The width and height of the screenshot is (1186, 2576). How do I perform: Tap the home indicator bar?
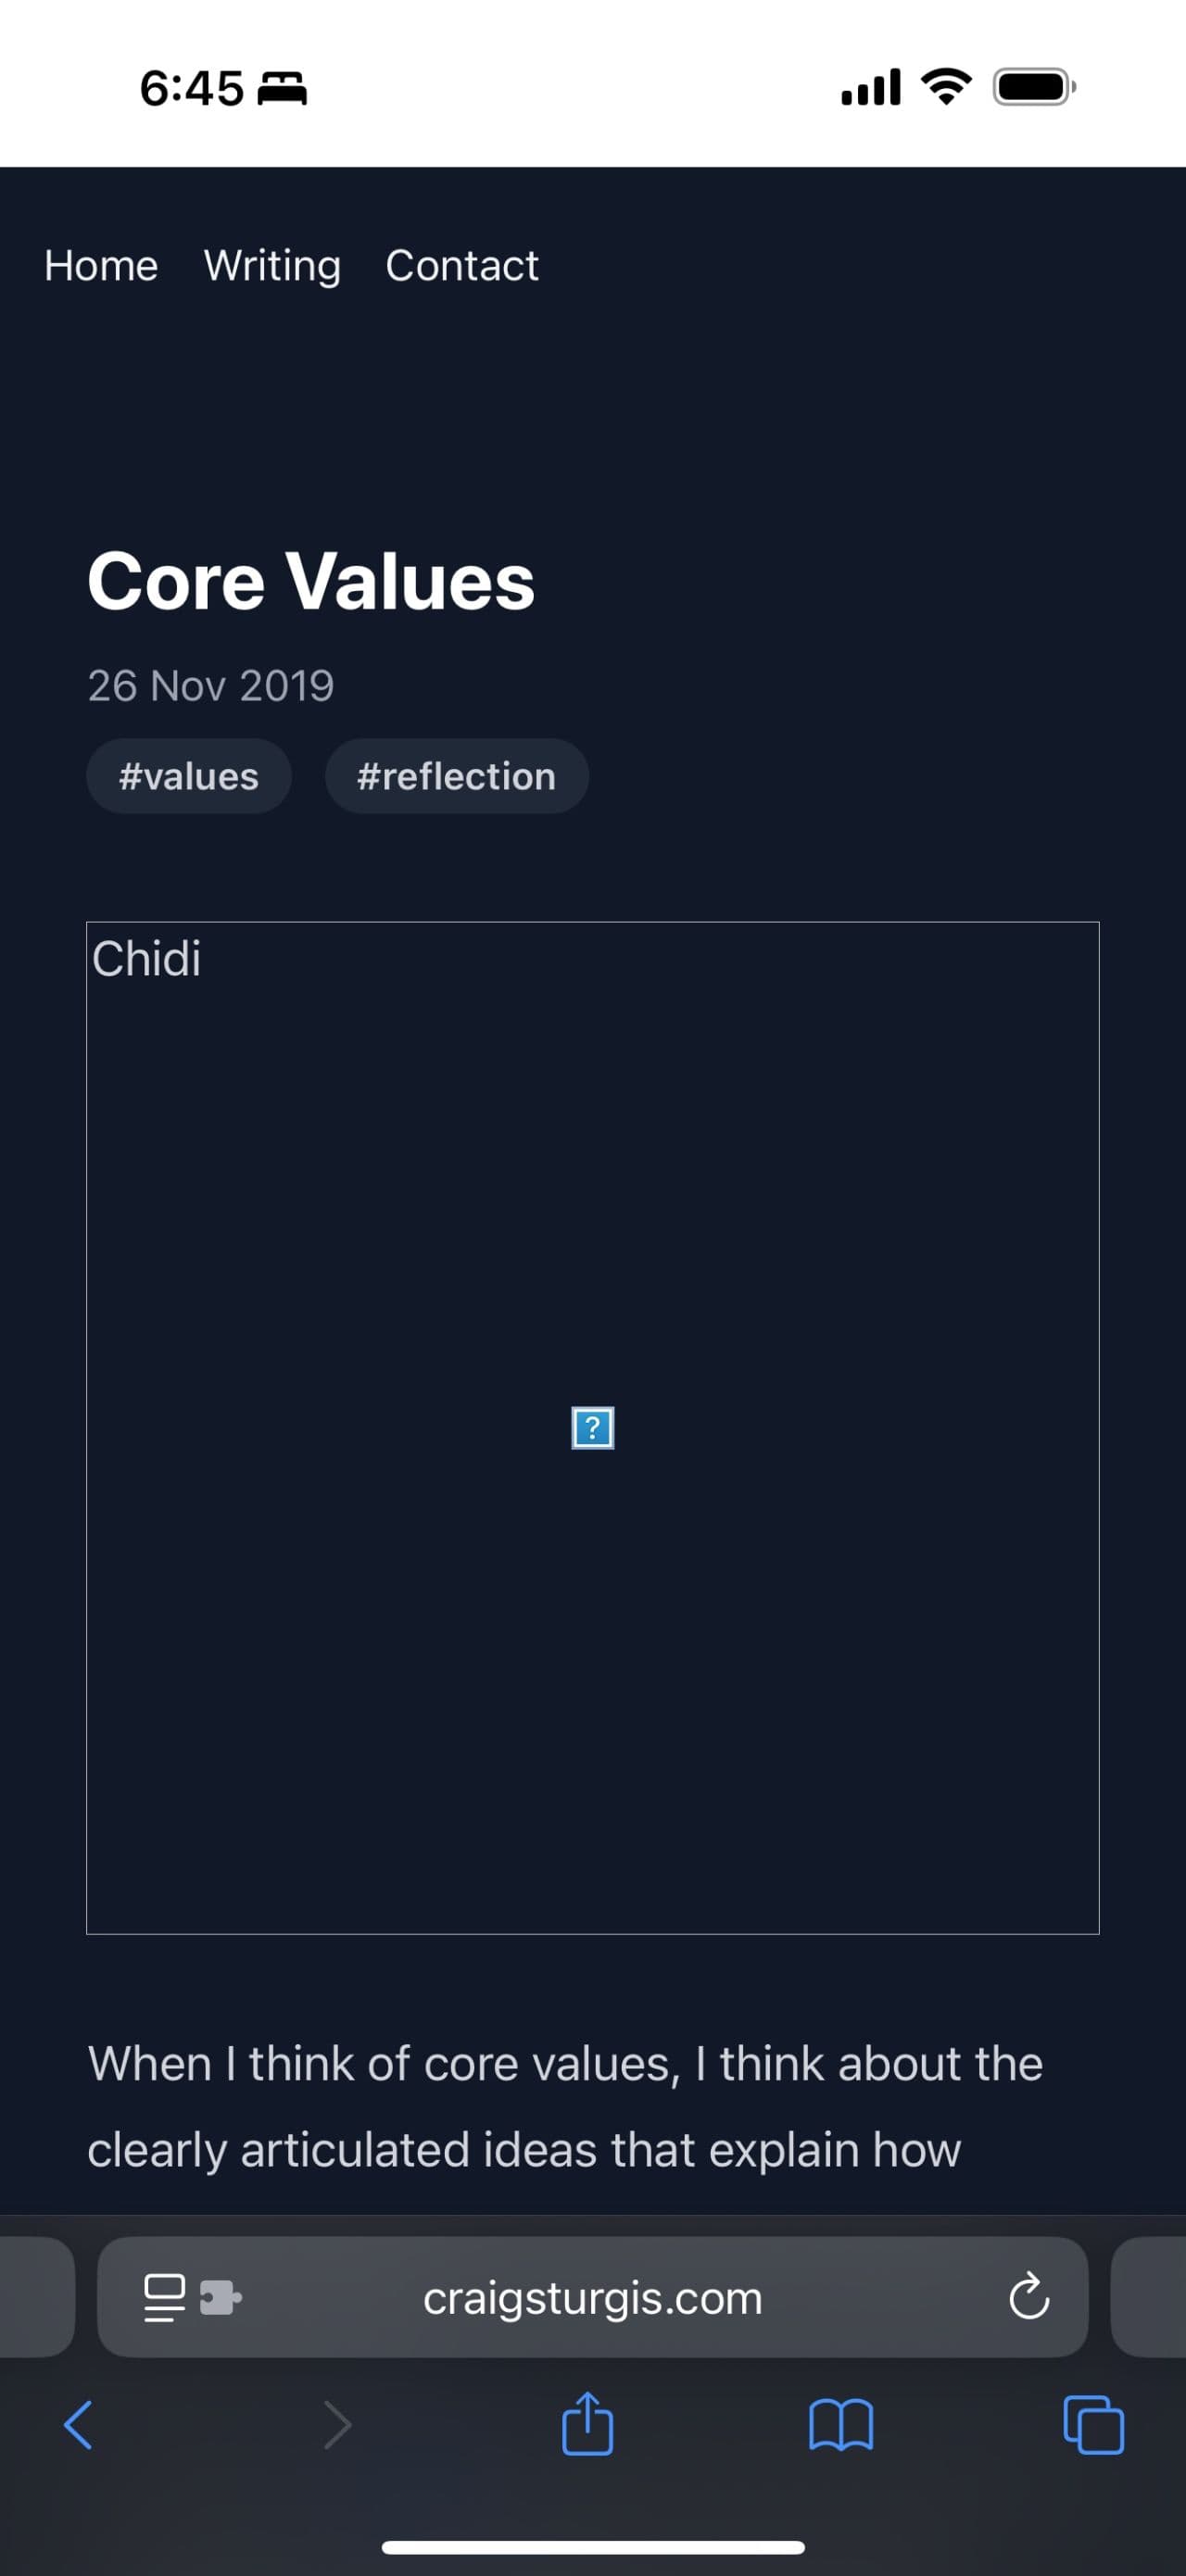593,2547
